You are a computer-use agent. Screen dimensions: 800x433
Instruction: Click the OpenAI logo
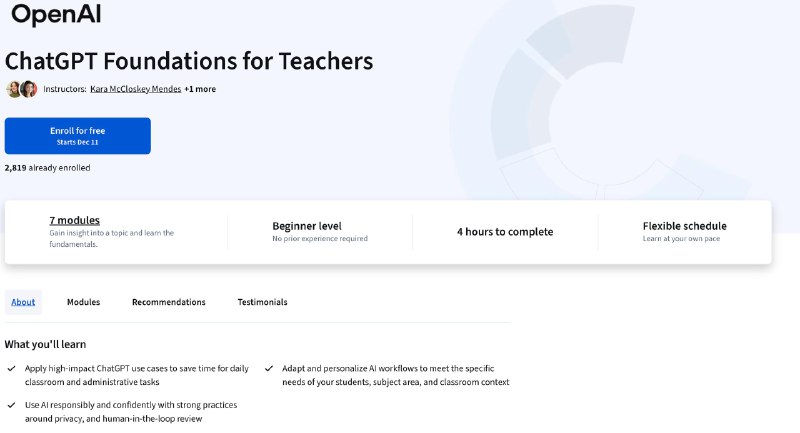coord(56,14)
